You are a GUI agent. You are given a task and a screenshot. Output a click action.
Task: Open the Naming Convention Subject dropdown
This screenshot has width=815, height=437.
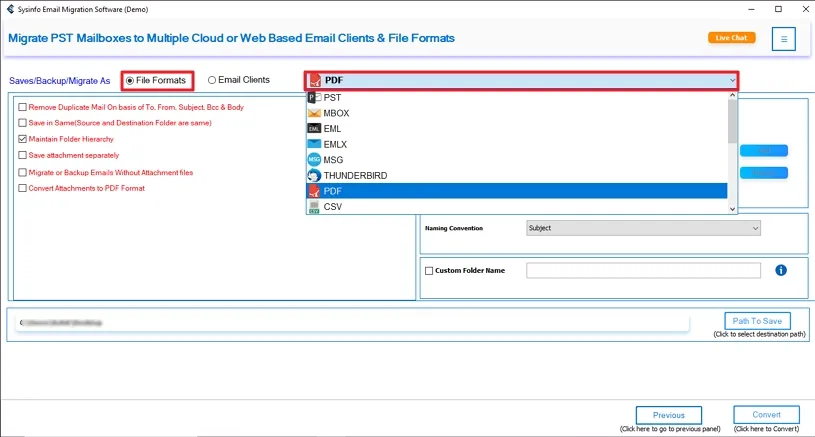pyautogui.click(x=643, y=228)
